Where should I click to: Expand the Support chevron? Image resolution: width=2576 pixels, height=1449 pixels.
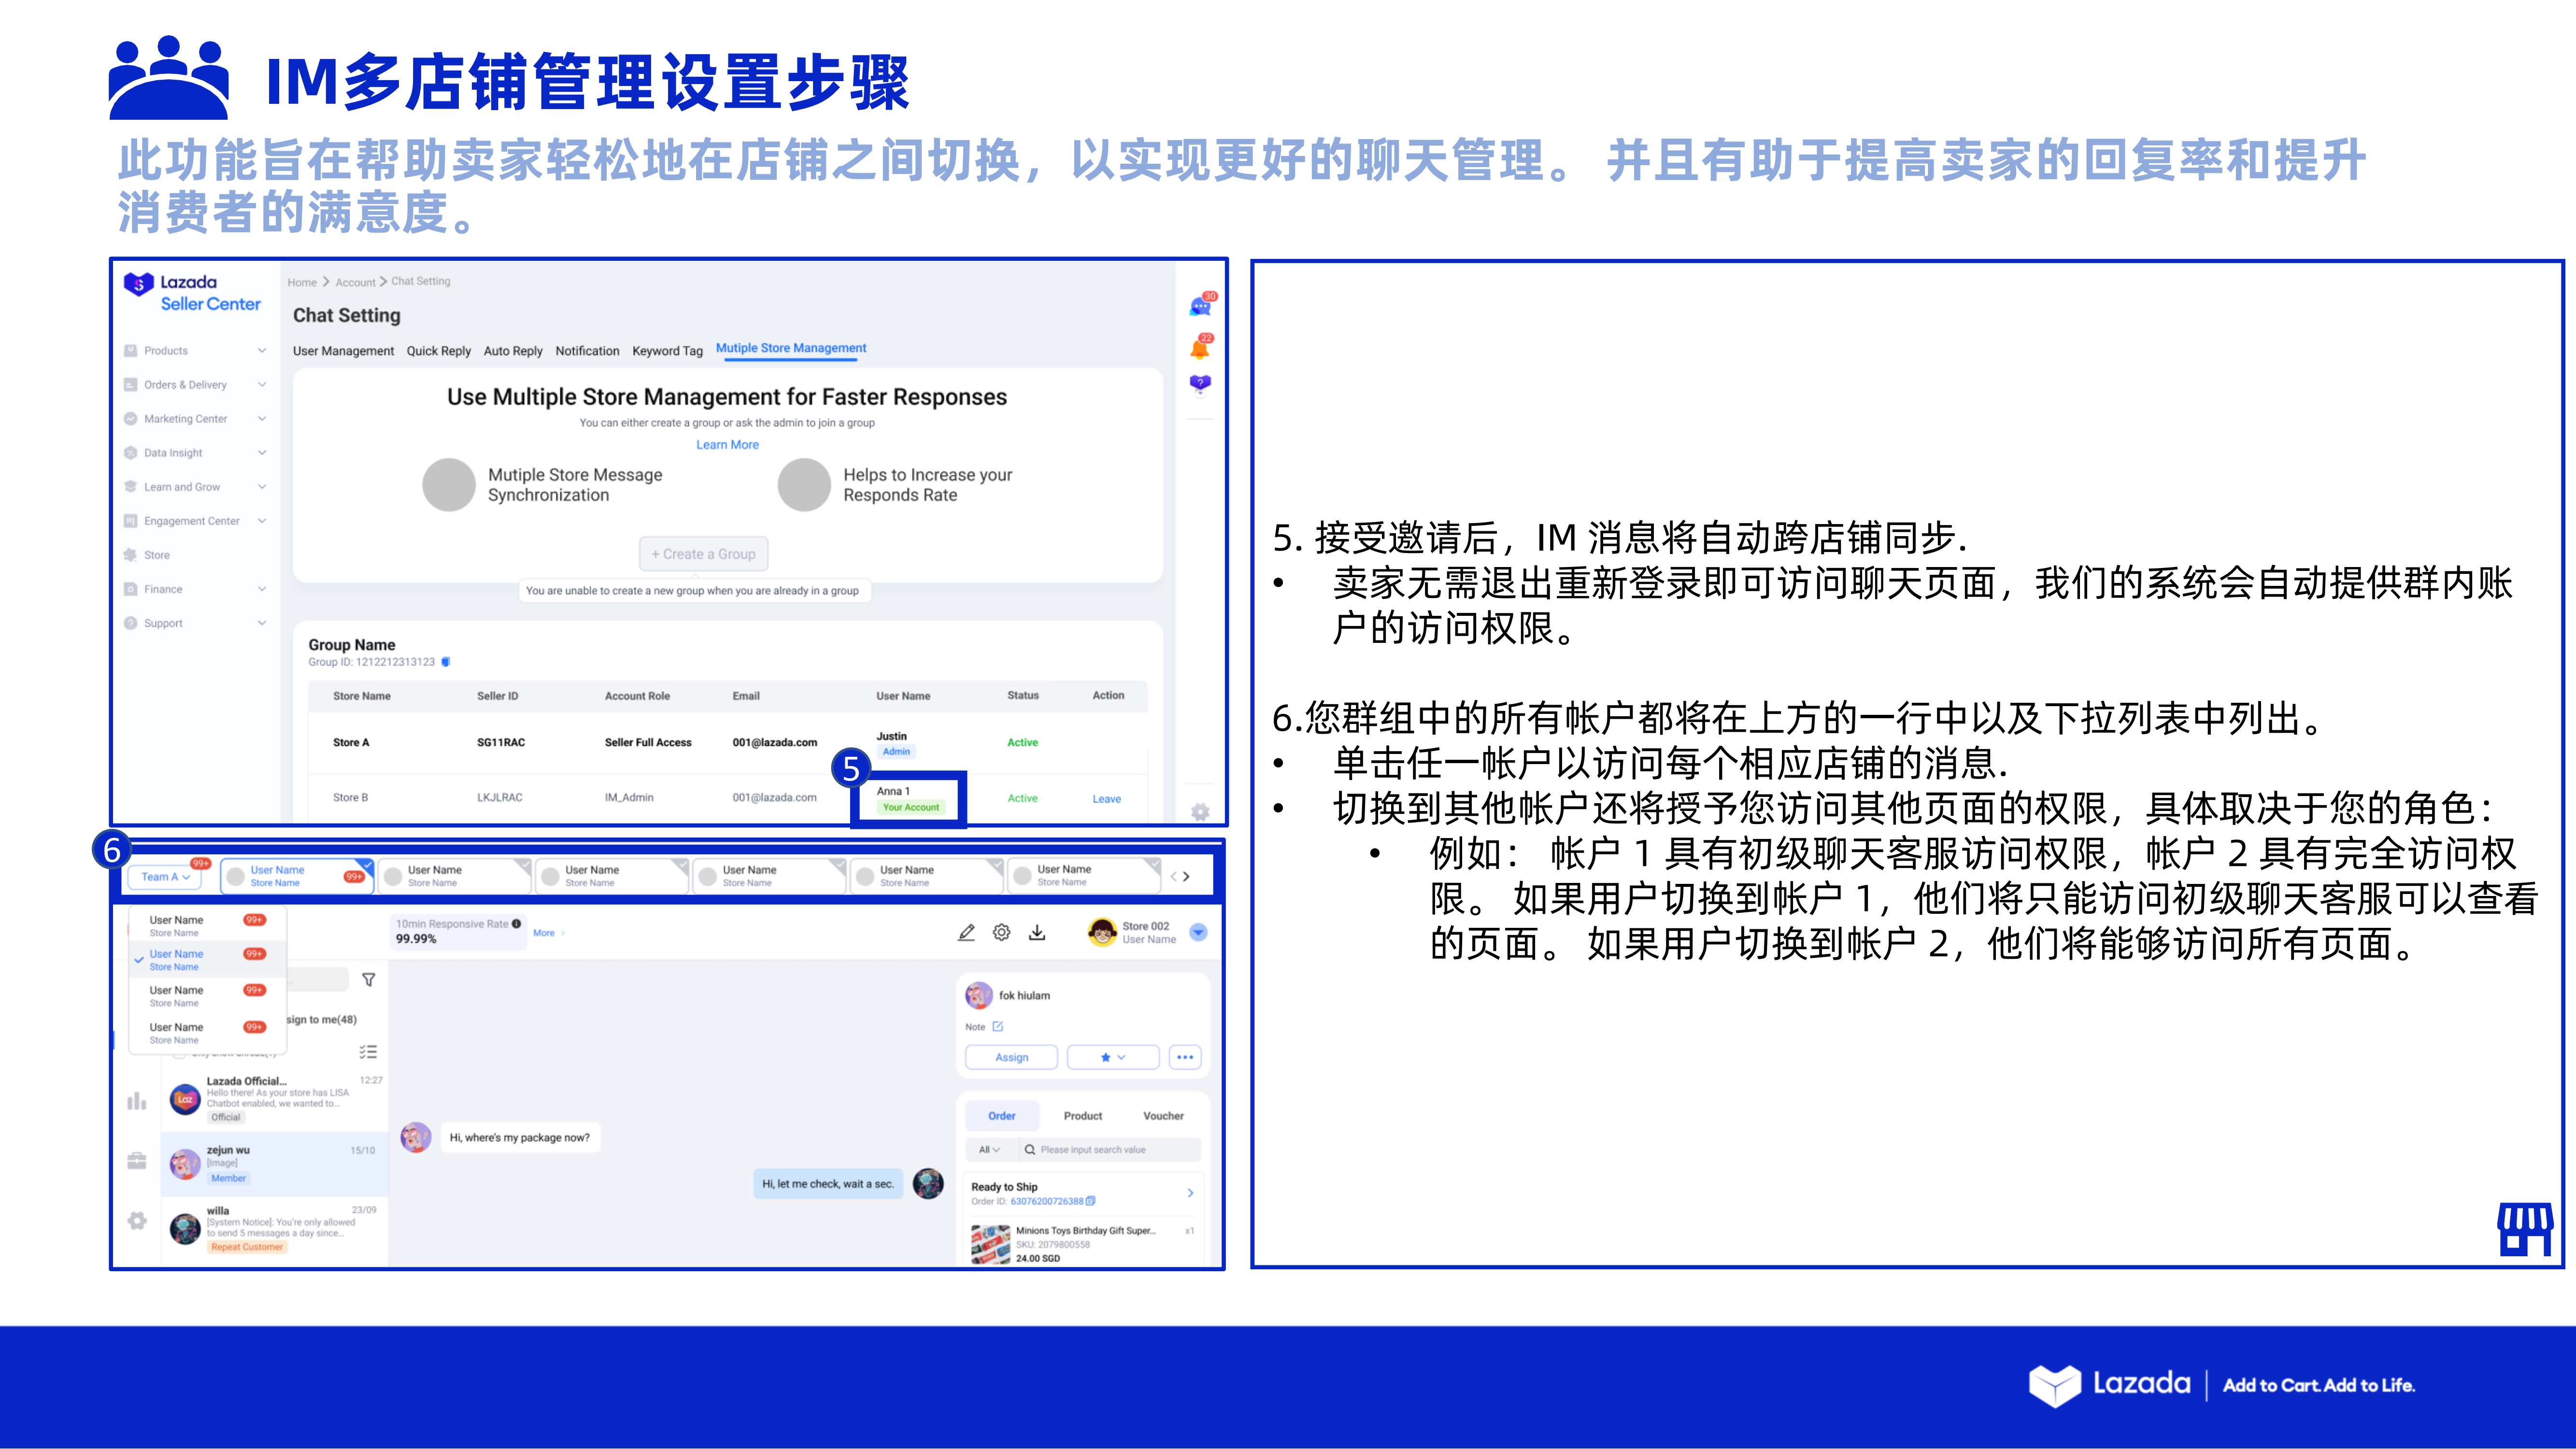(262, 623)
